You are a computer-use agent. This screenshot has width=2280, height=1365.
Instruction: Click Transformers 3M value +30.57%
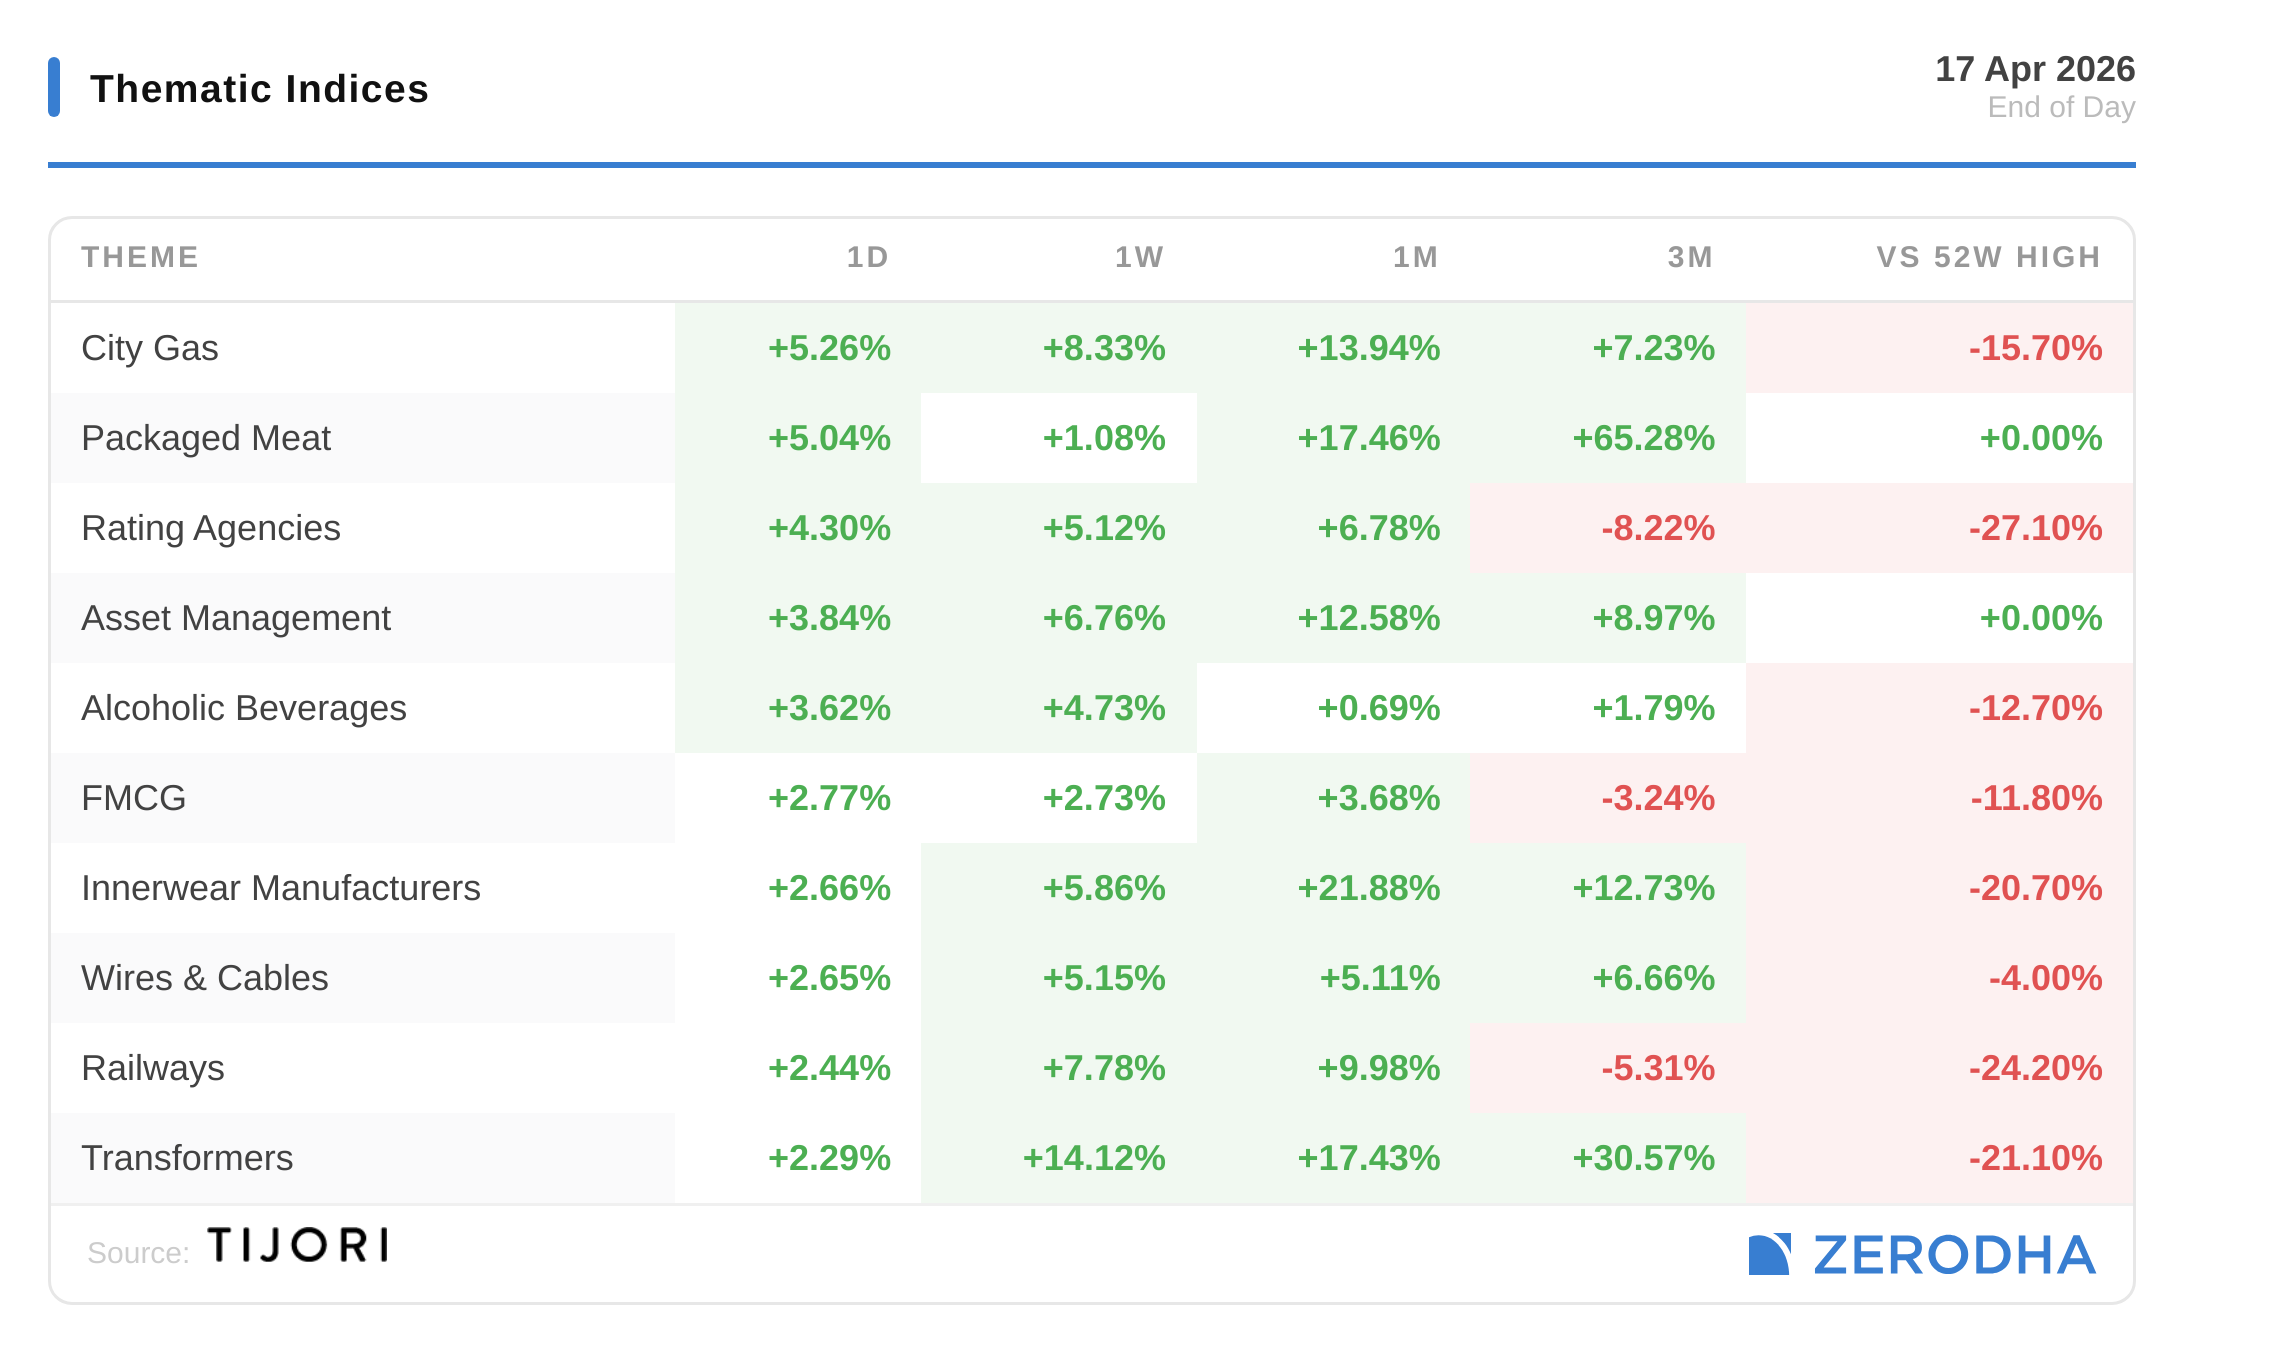coord(1643,1158)
